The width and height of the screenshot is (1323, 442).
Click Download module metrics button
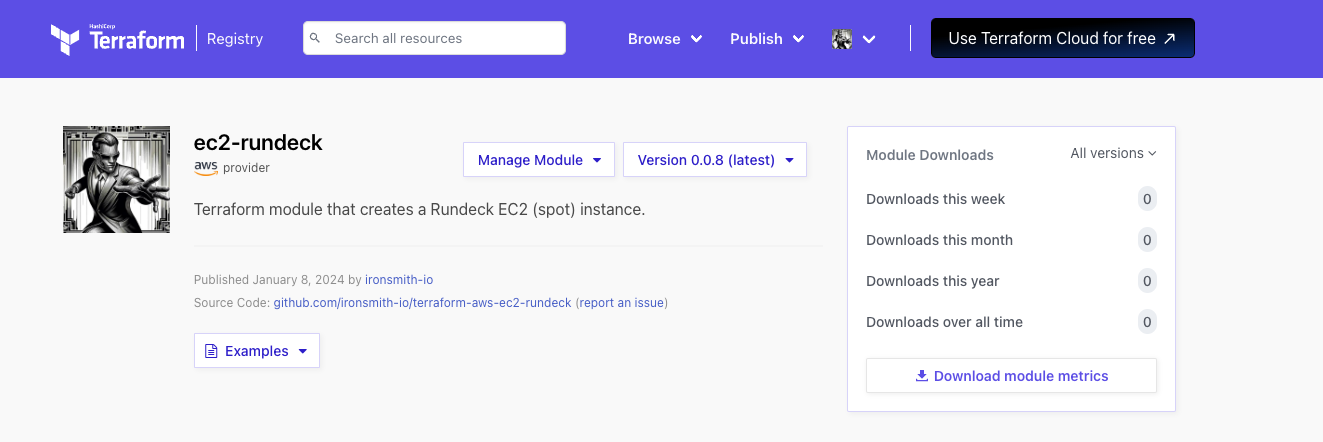pos(1011,376)
